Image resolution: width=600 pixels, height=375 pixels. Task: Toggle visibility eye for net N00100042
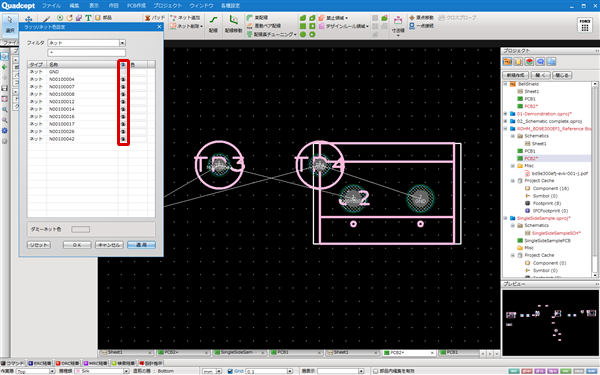[123, 139]
